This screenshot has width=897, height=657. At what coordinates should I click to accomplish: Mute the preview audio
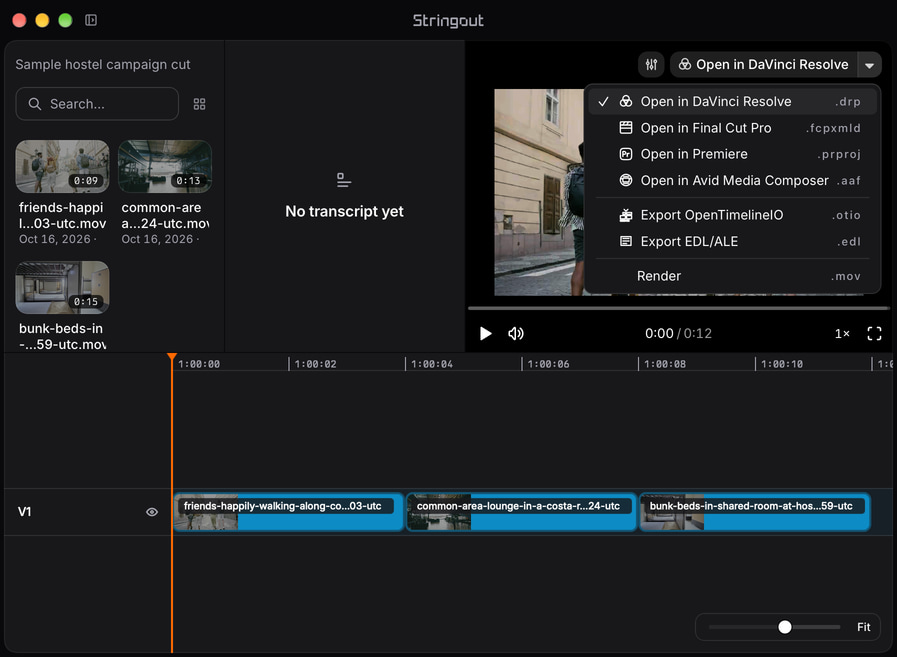pyautogui.click(x=515, y=334)
